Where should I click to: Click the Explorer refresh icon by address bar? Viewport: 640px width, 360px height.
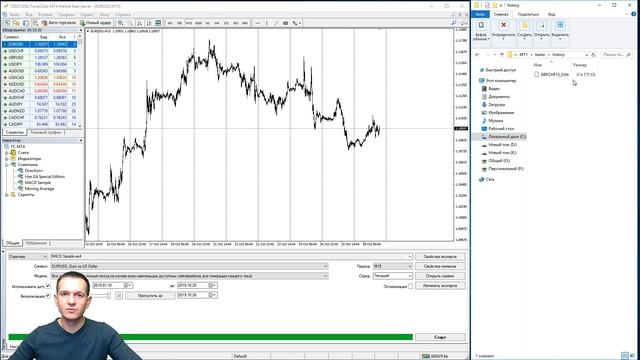pyautogui.click(x=593, y=55)
